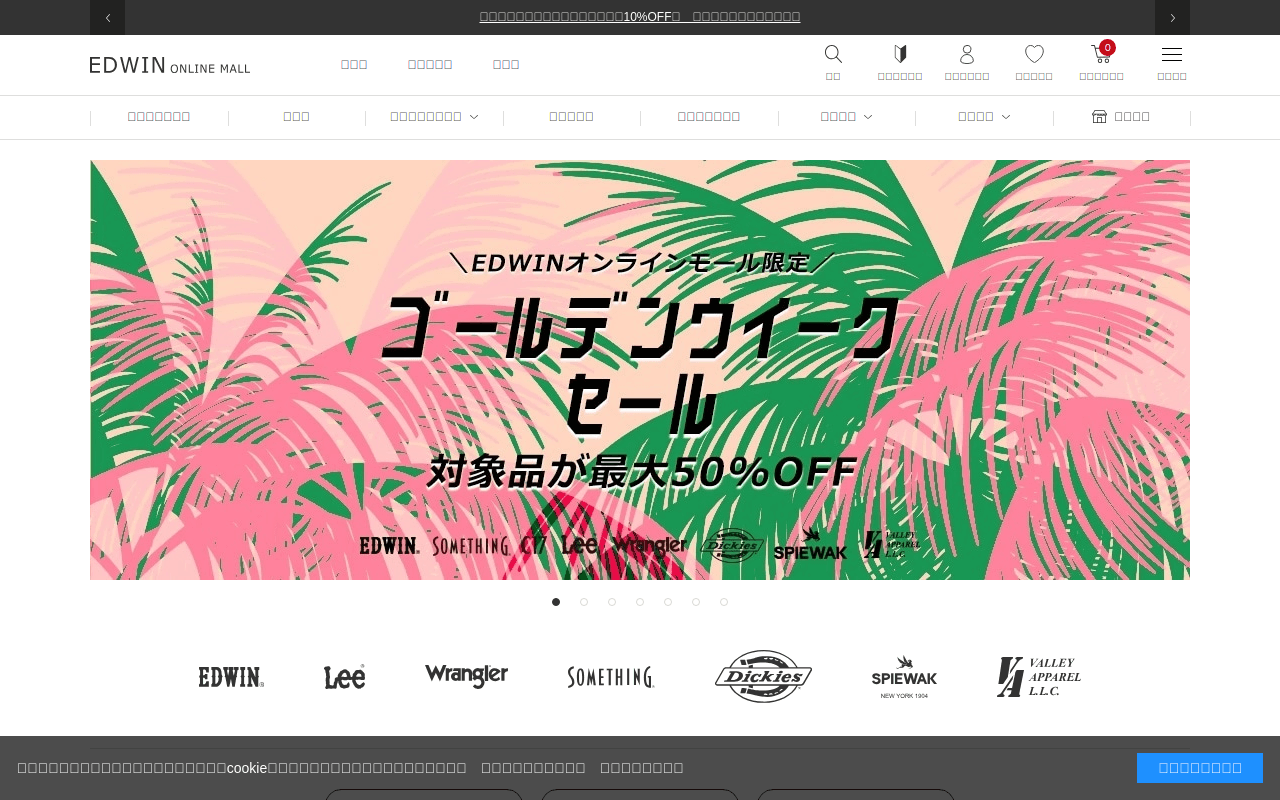Open account login via the person icon
1280x800 pixels.
(x=967, y=54)
